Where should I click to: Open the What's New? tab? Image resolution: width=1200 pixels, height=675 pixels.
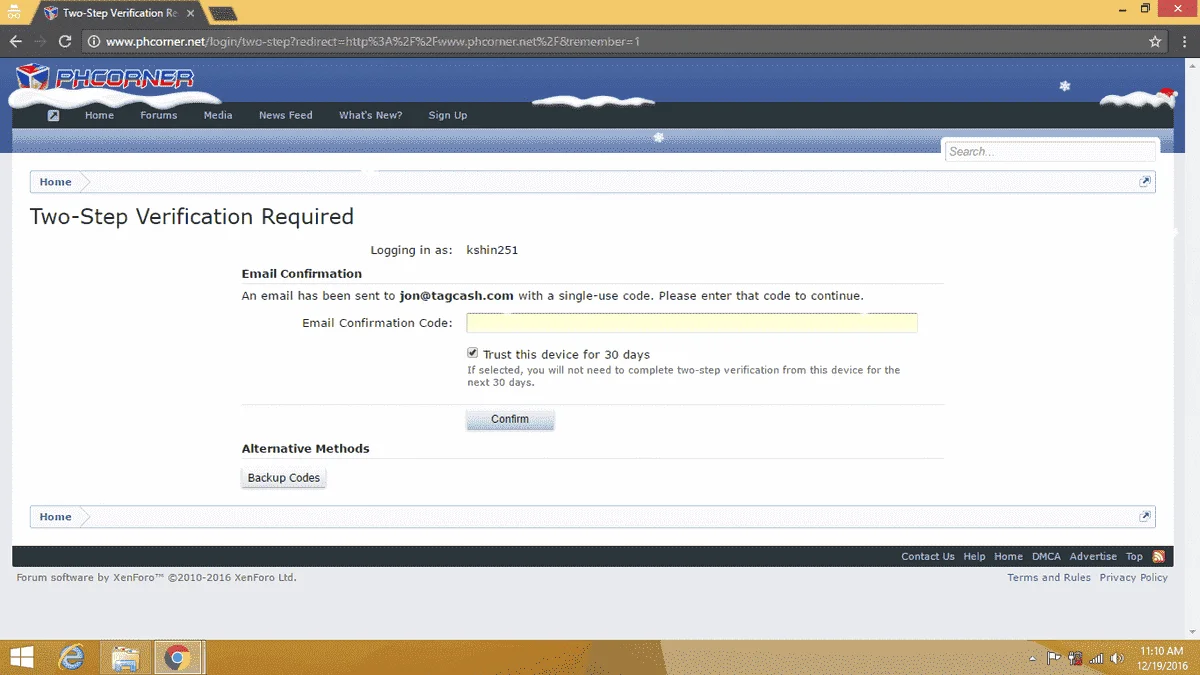pyautogui.click(x=370, y=115)
